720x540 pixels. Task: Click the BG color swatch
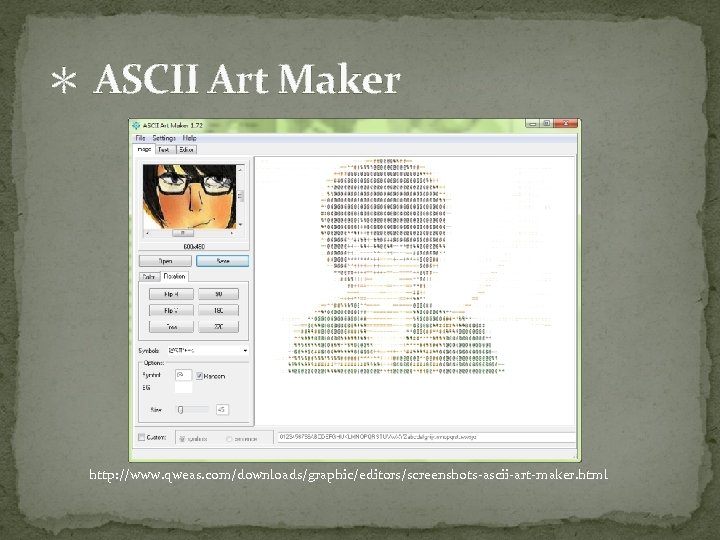point(183,388)
